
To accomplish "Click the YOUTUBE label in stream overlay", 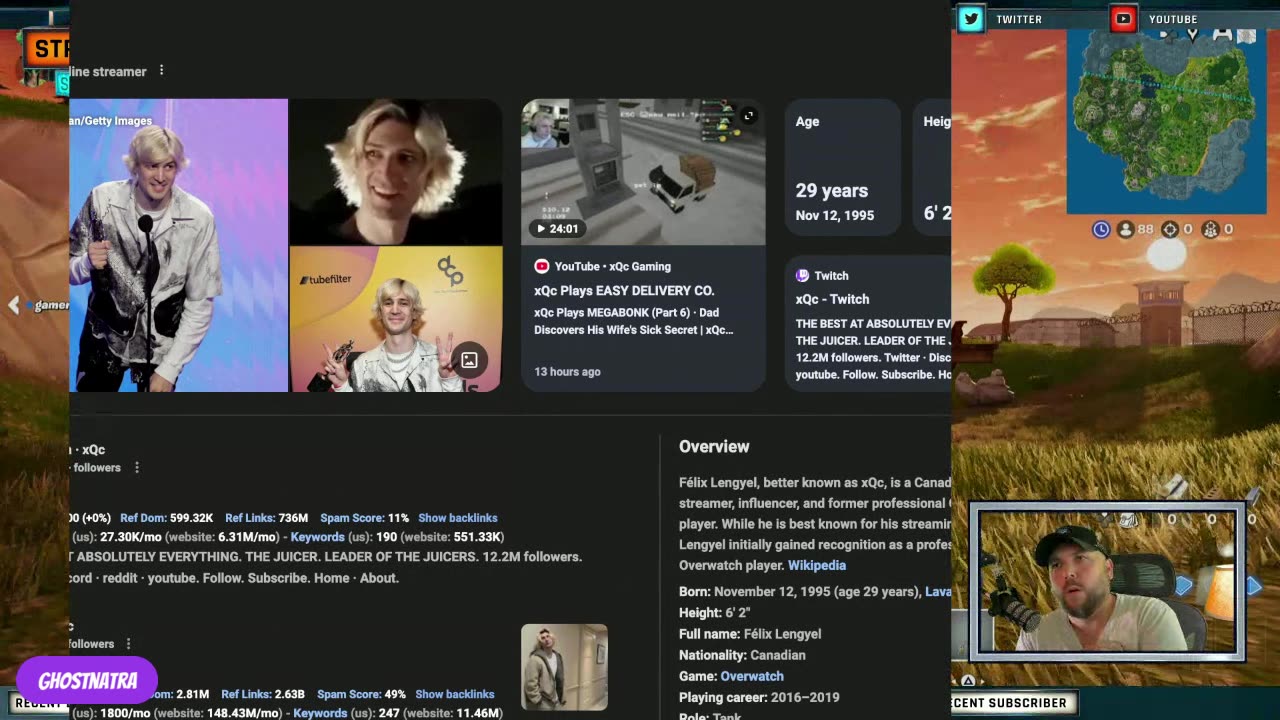I will (x=1173, y=19).
